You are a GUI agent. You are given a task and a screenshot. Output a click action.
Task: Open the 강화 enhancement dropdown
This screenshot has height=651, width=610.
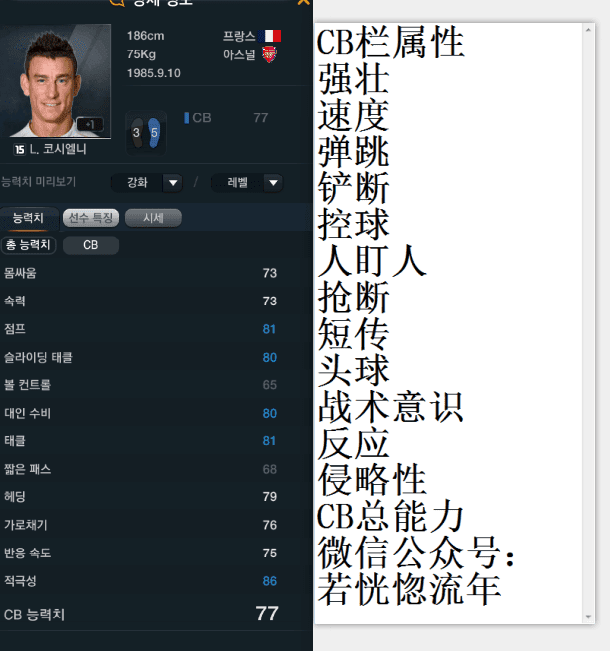(x=147, y=183)
